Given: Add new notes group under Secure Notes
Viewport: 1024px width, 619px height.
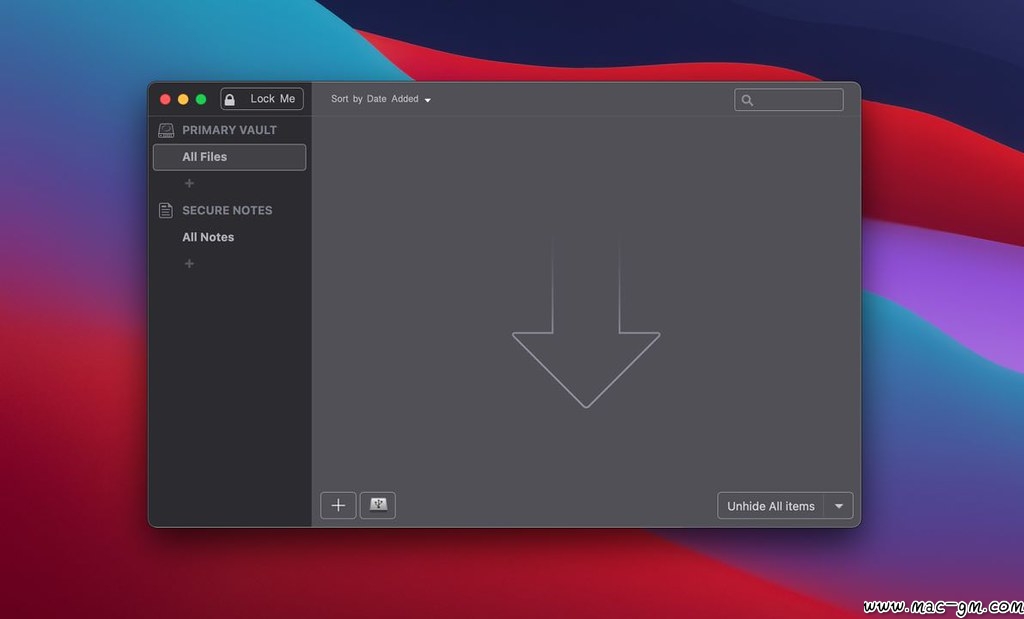Looking at the screenshot, I should [x=189, y=264].
